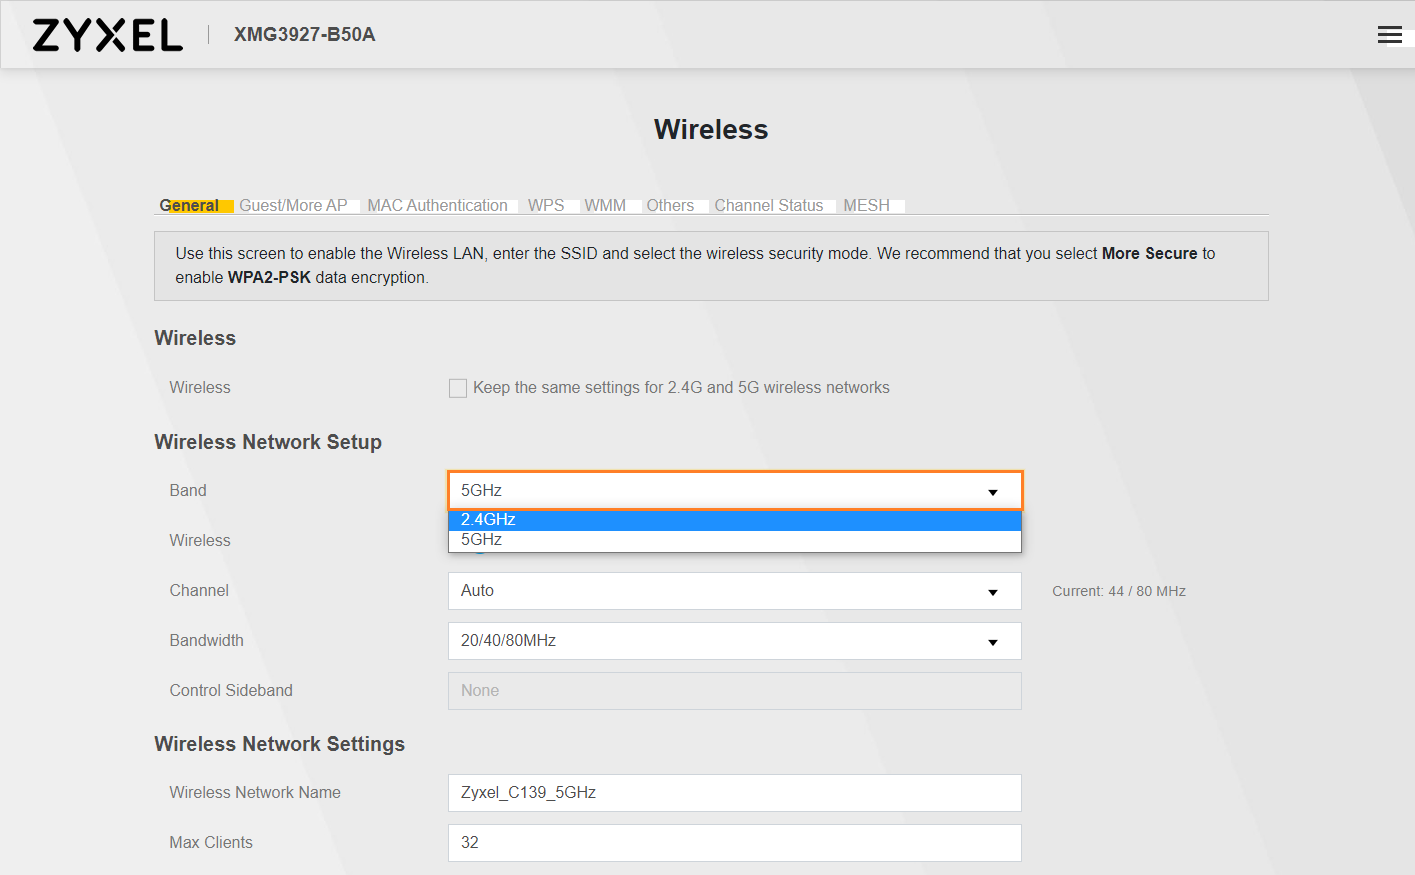Screen dimensions: 1415x875
Task: Go to the MAC Authentication tab
Action: (437, 206)
